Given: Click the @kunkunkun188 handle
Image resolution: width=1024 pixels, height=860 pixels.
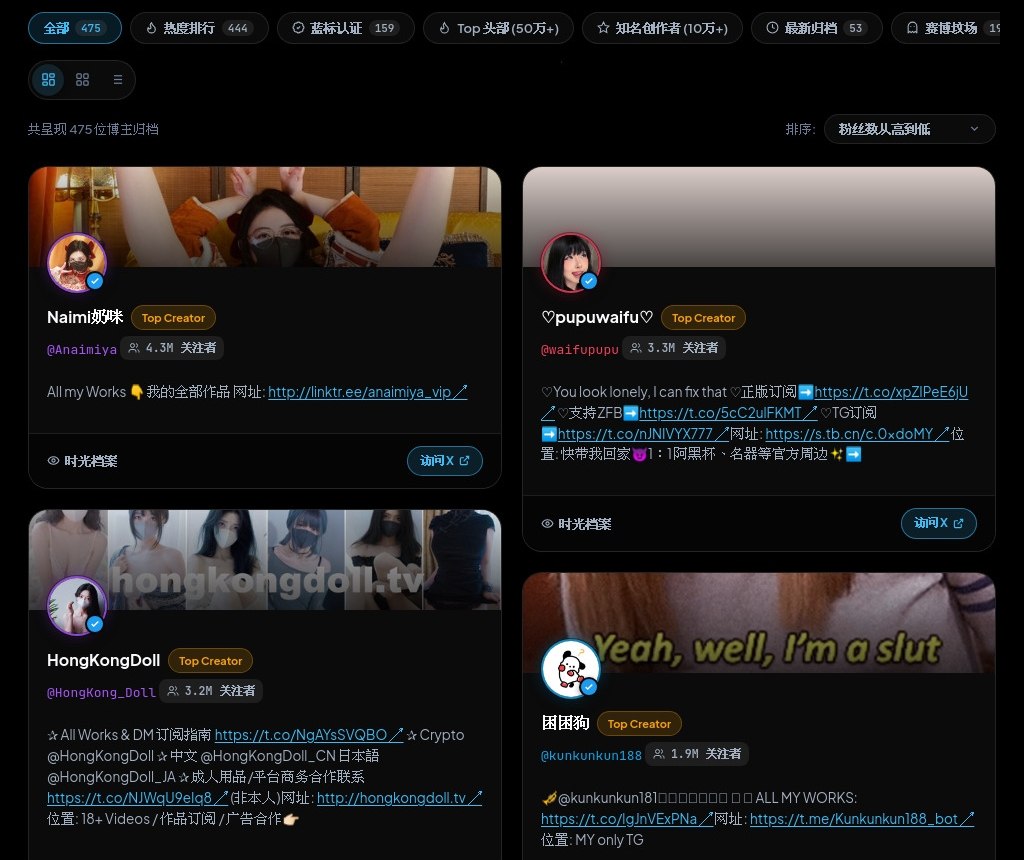Looking at the screenshot, I should tap(591, 755).
